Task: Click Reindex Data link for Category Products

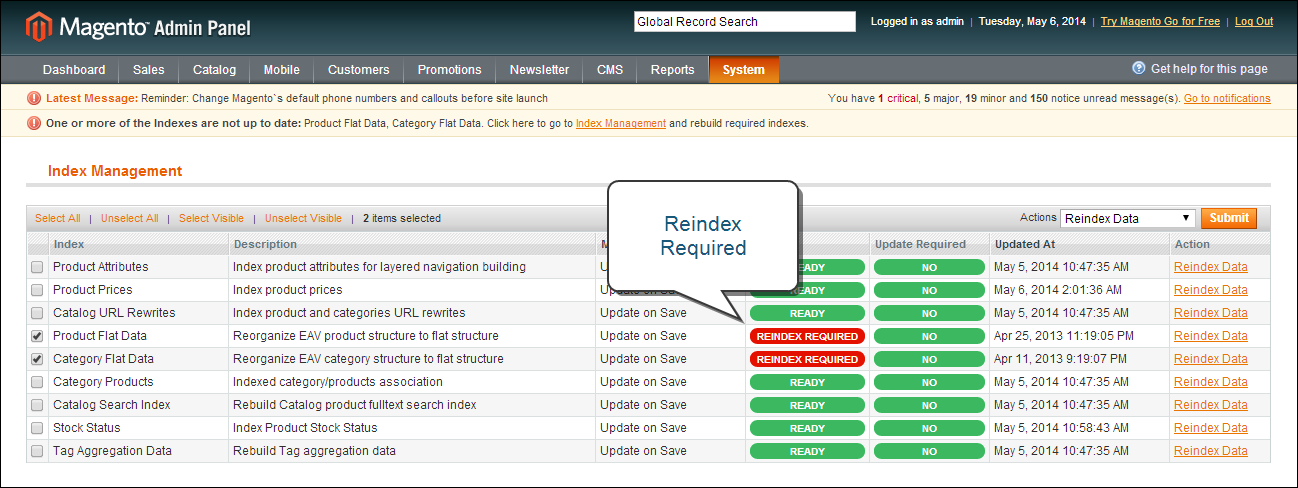Action: coord(1211,382)
